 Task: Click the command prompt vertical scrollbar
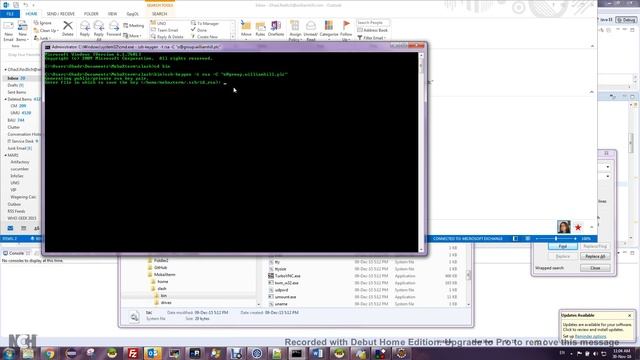[421, 152]
